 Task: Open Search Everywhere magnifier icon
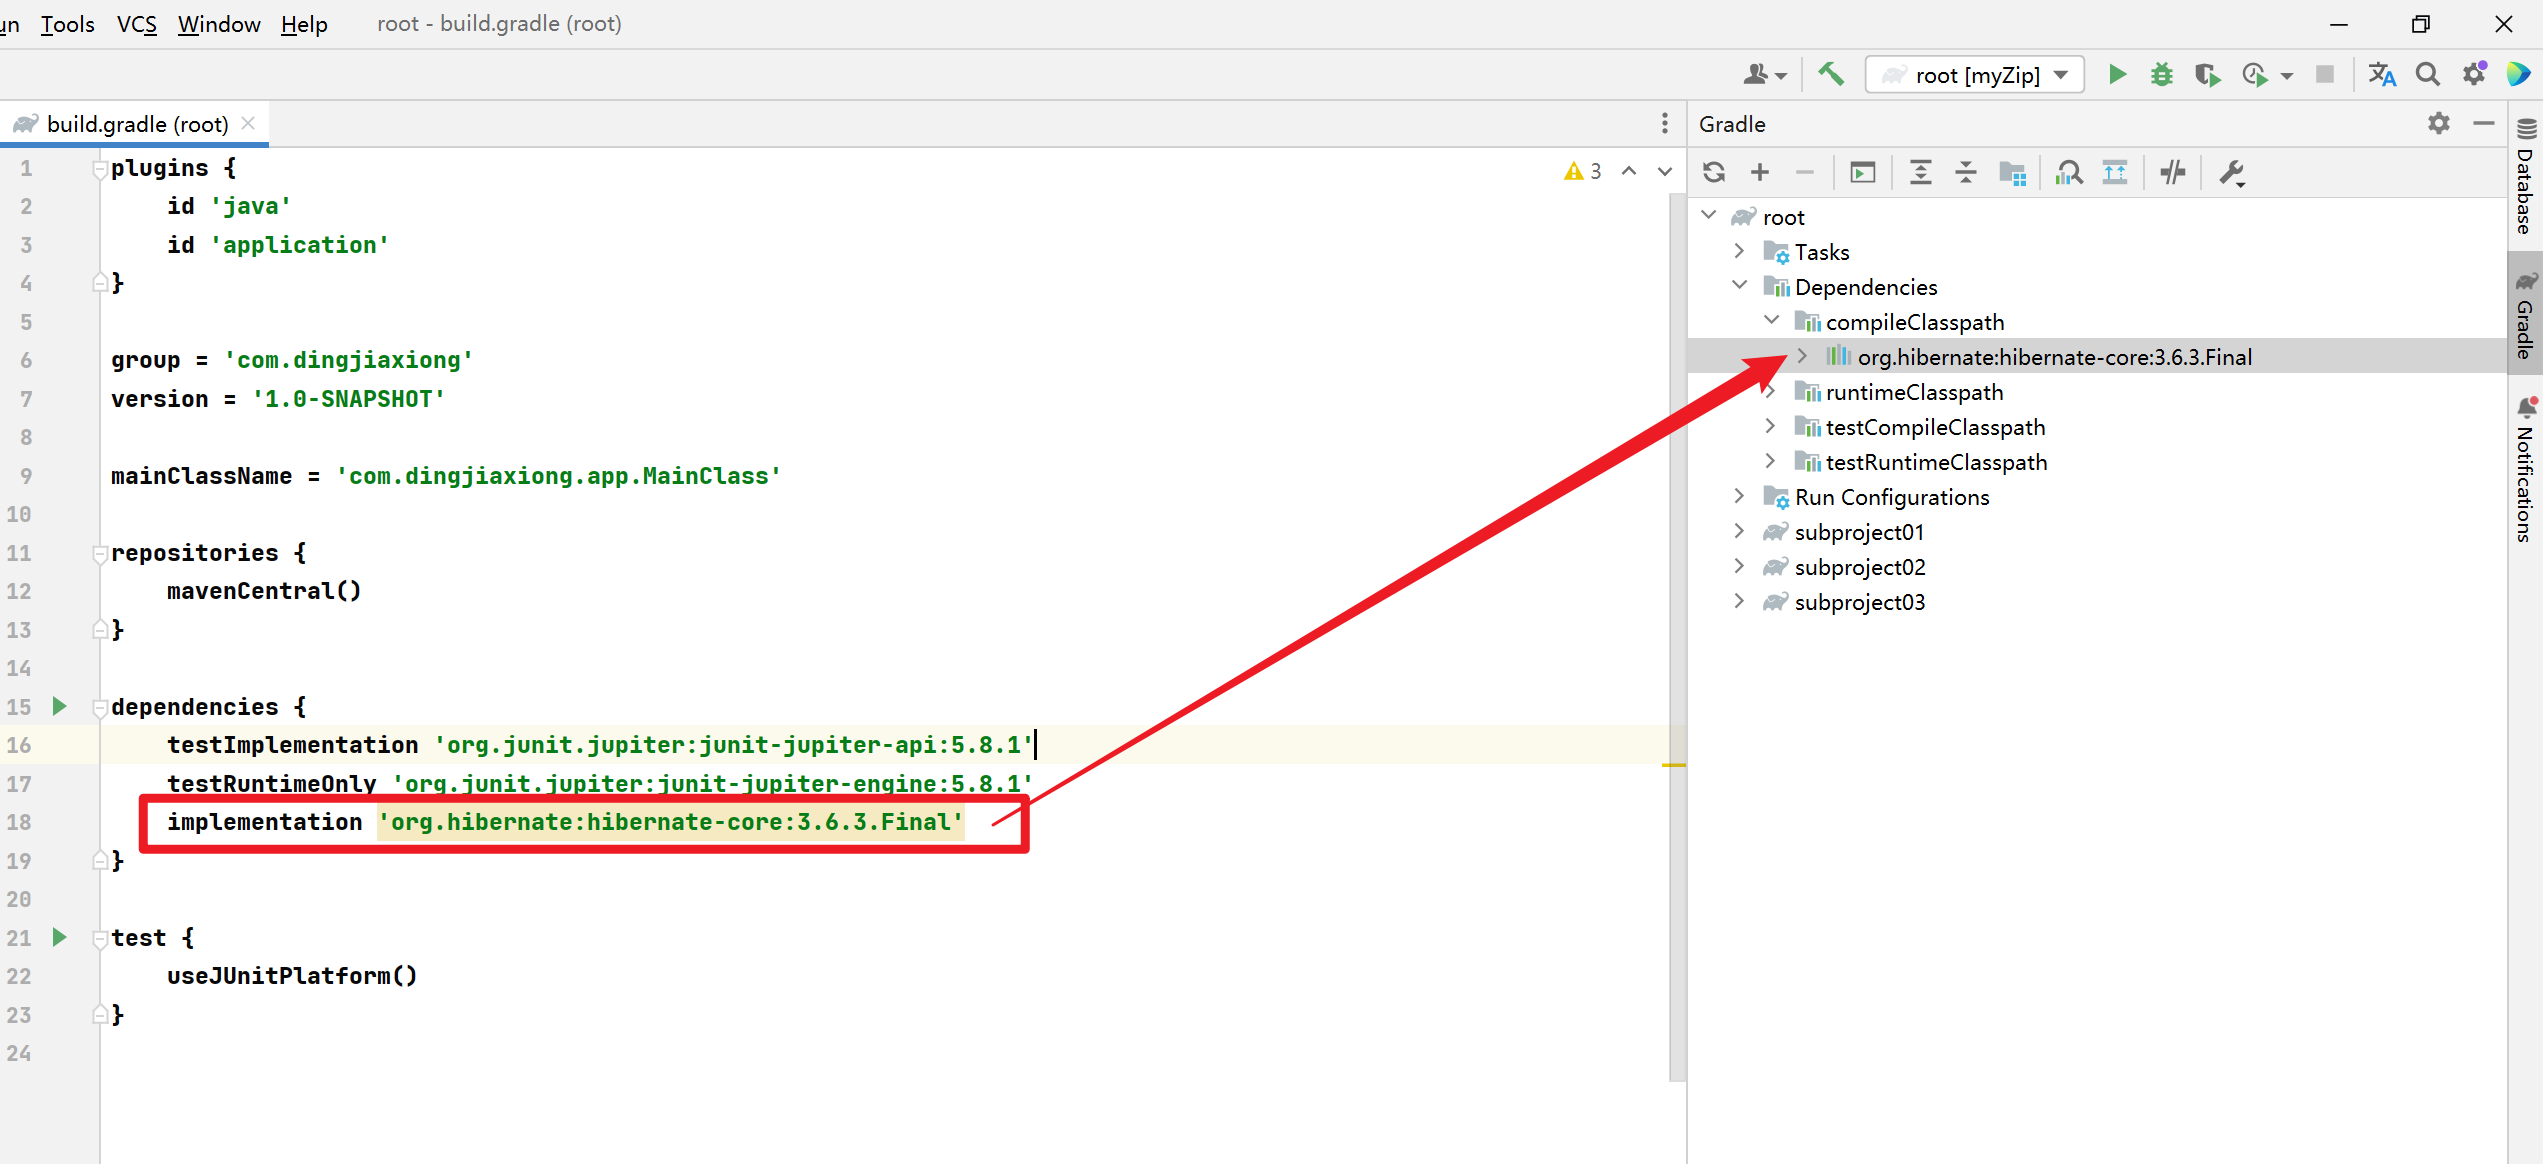(2427, 74)
